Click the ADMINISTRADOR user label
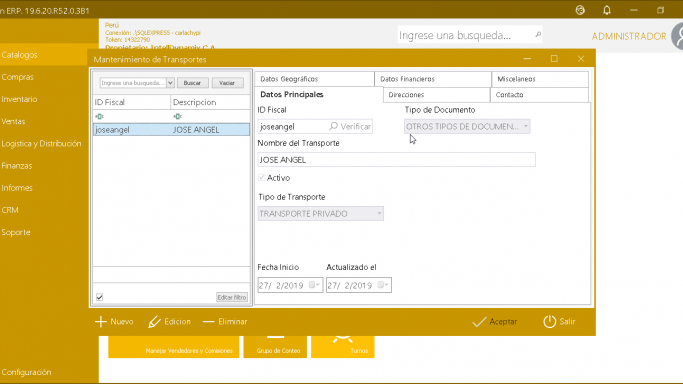The image size is (683, 384). click(629, 37)
